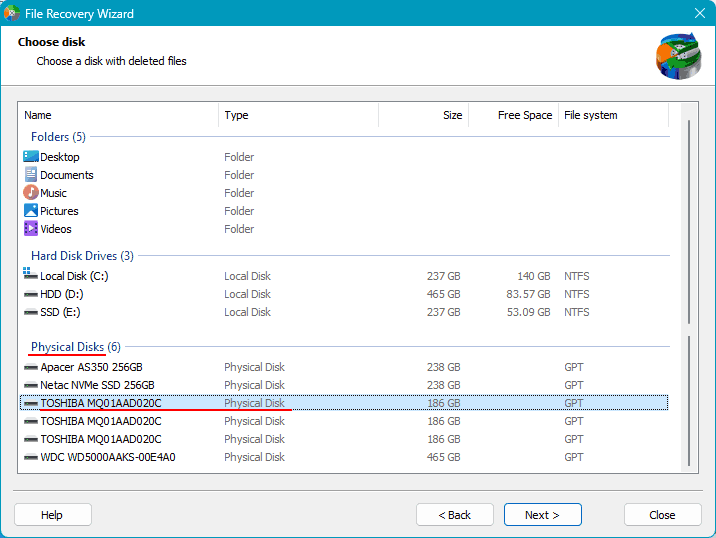Select the Pictures folder icon

pyautogui.click(x=31, y=211)
